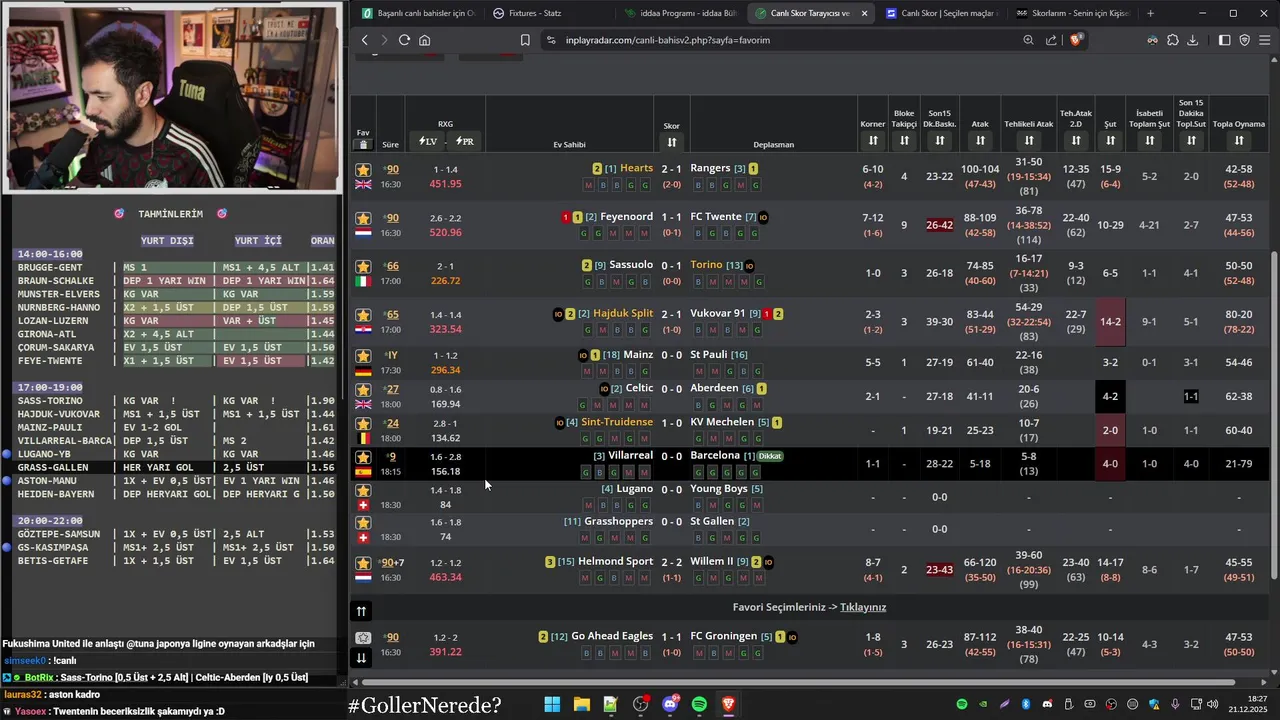
Task: Click the Hearts team name
Action: [636, 168]
